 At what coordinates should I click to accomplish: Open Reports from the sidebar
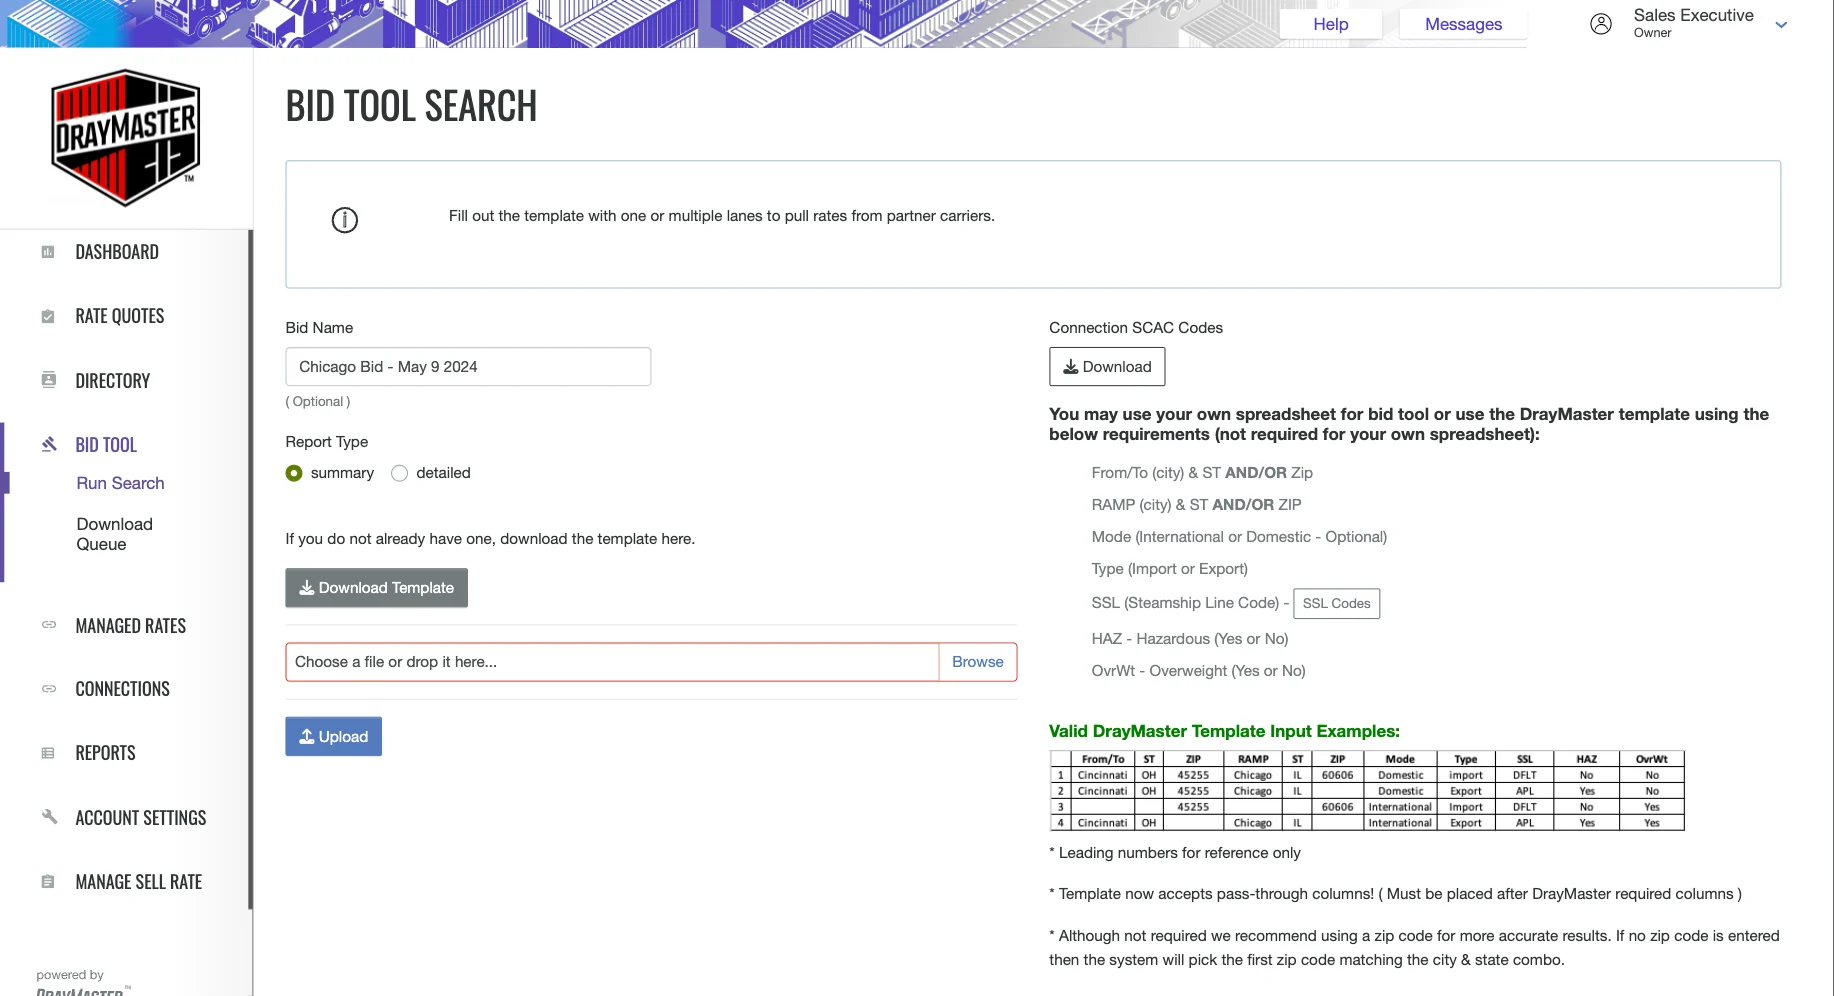[106, 753]
